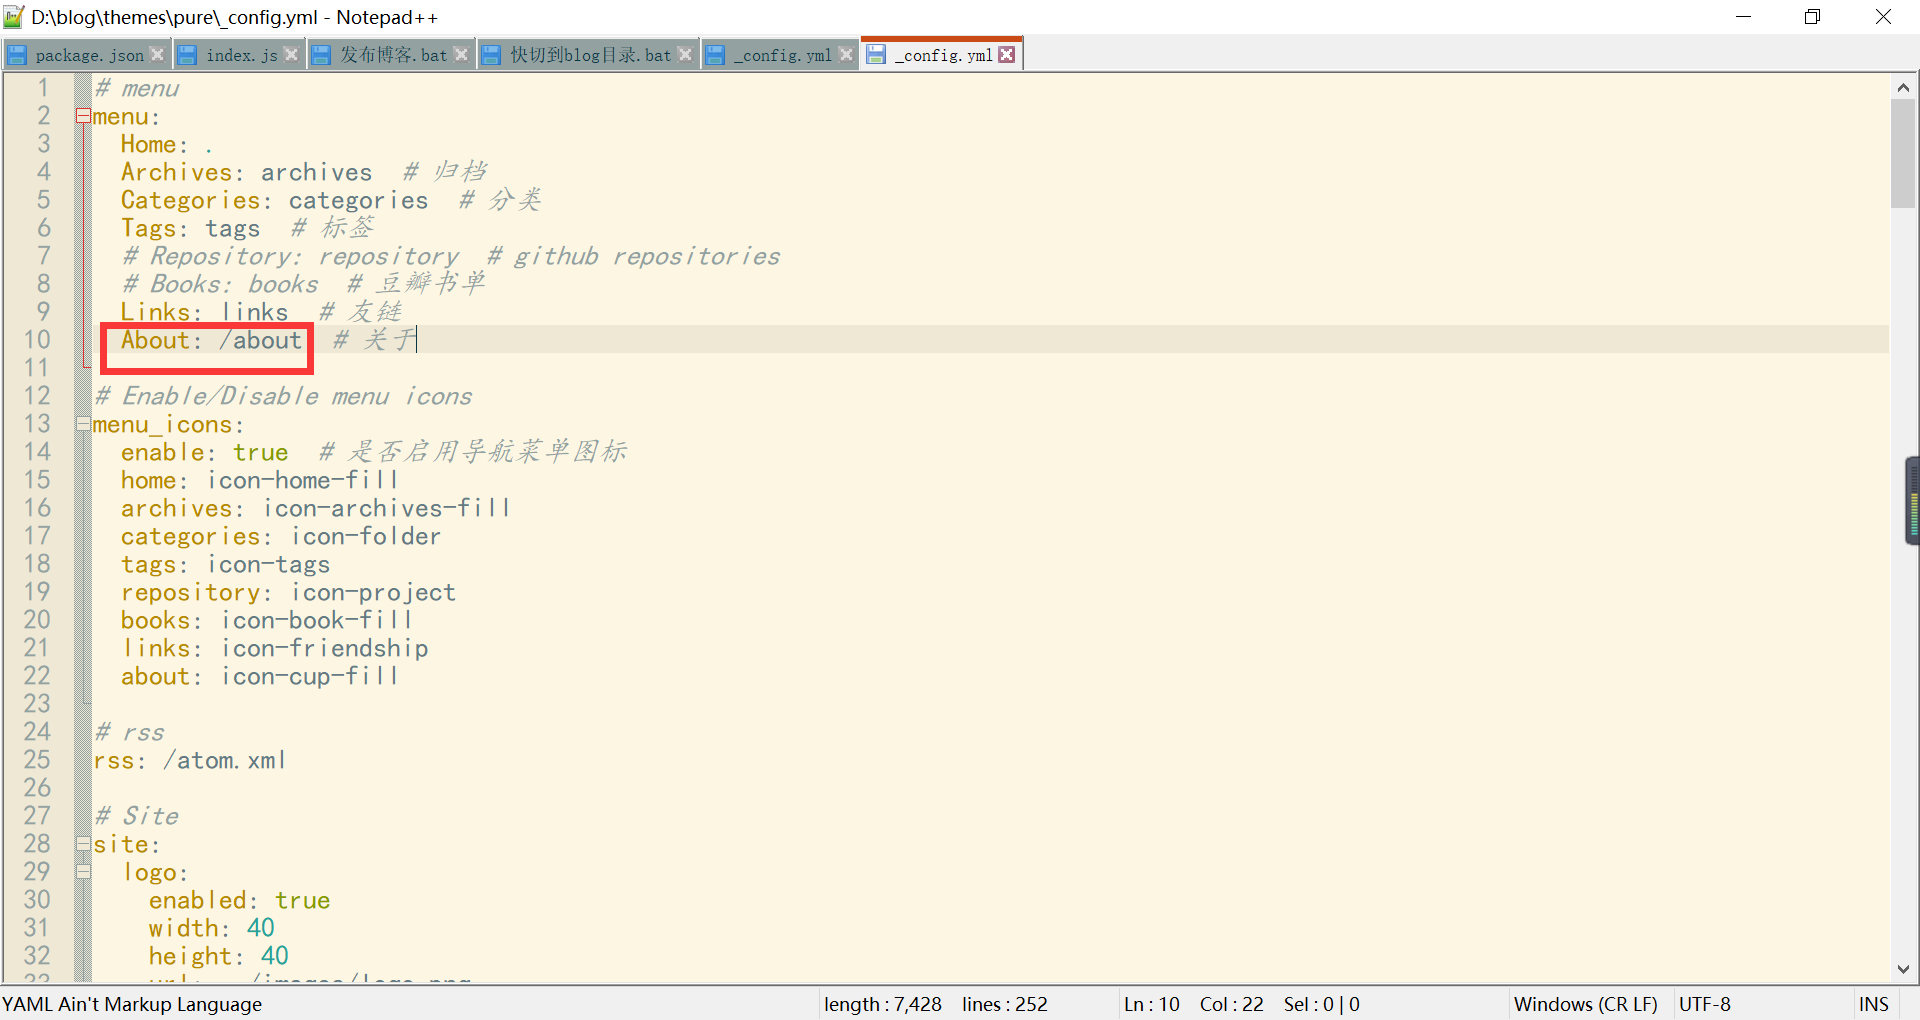Minimize the Notepad++ window

[1743, 17]
